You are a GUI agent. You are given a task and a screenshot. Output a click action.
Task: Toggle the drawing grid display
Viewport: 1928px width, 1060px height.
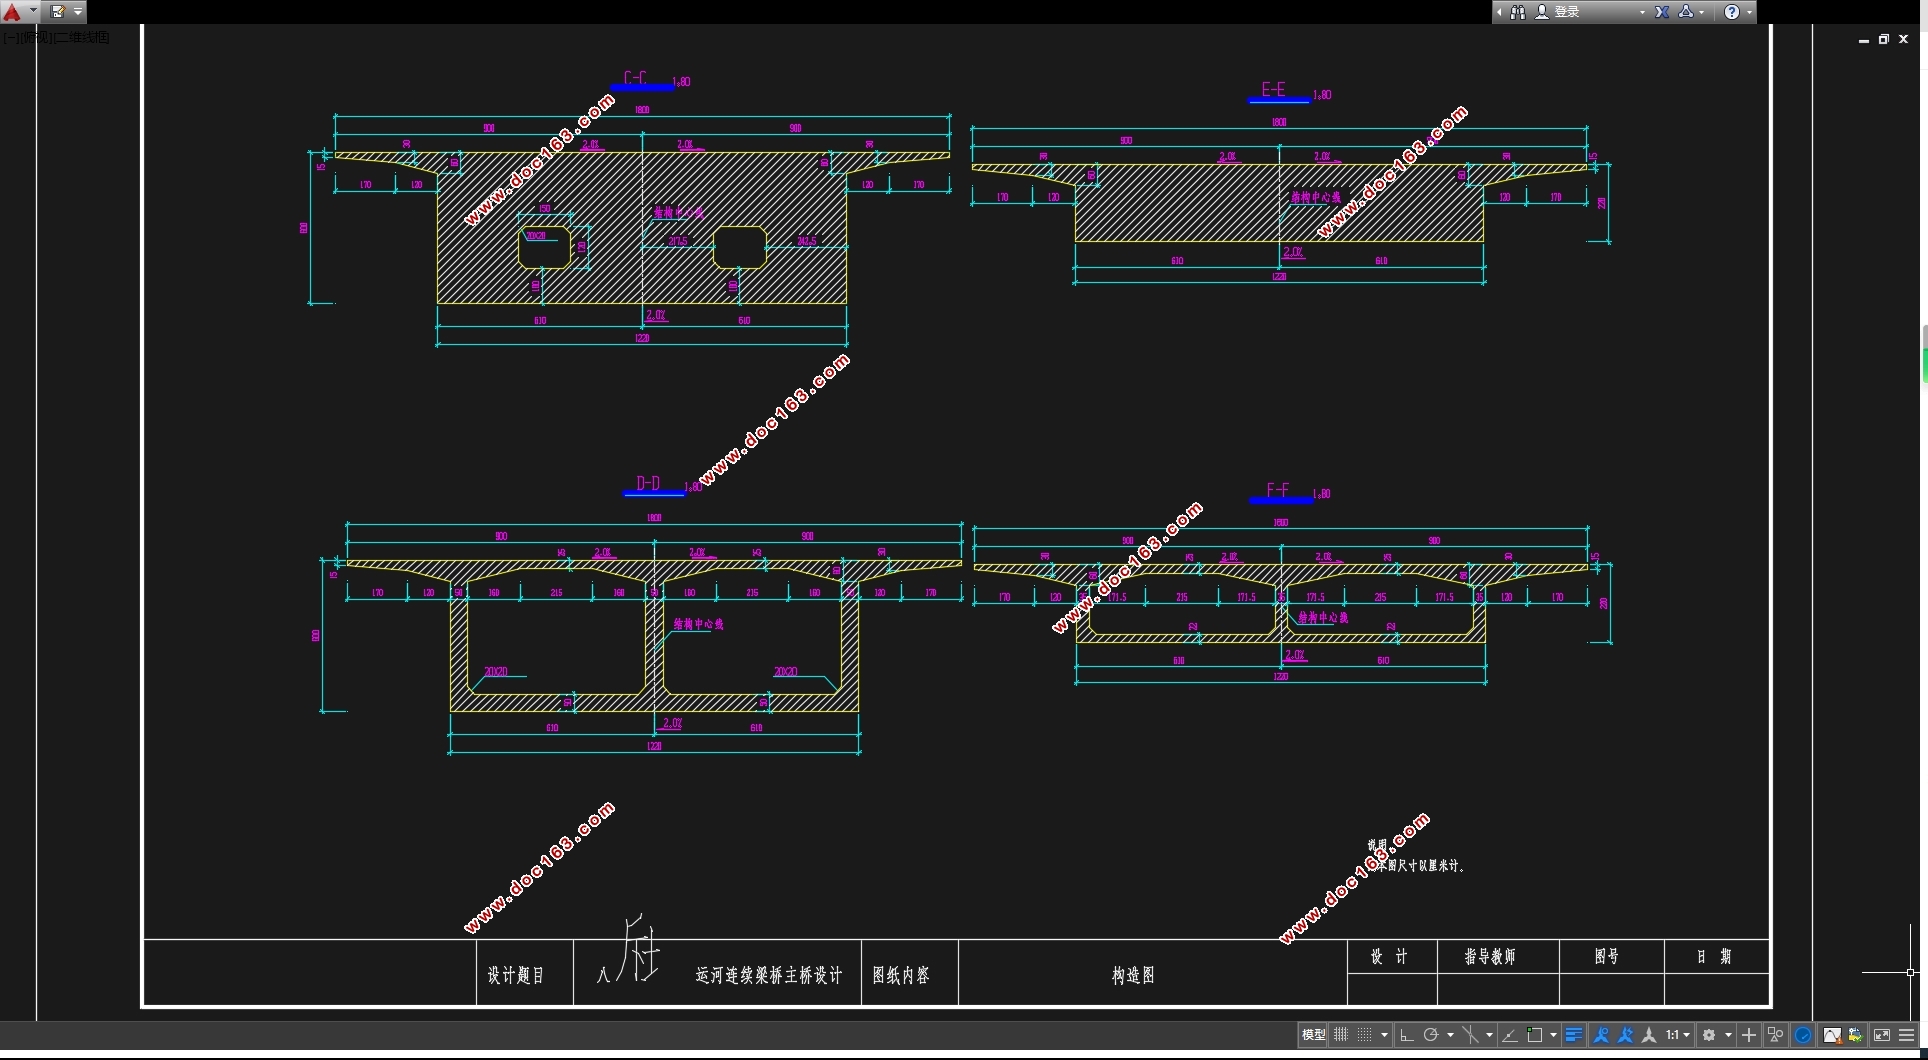pos(1341,1035)
